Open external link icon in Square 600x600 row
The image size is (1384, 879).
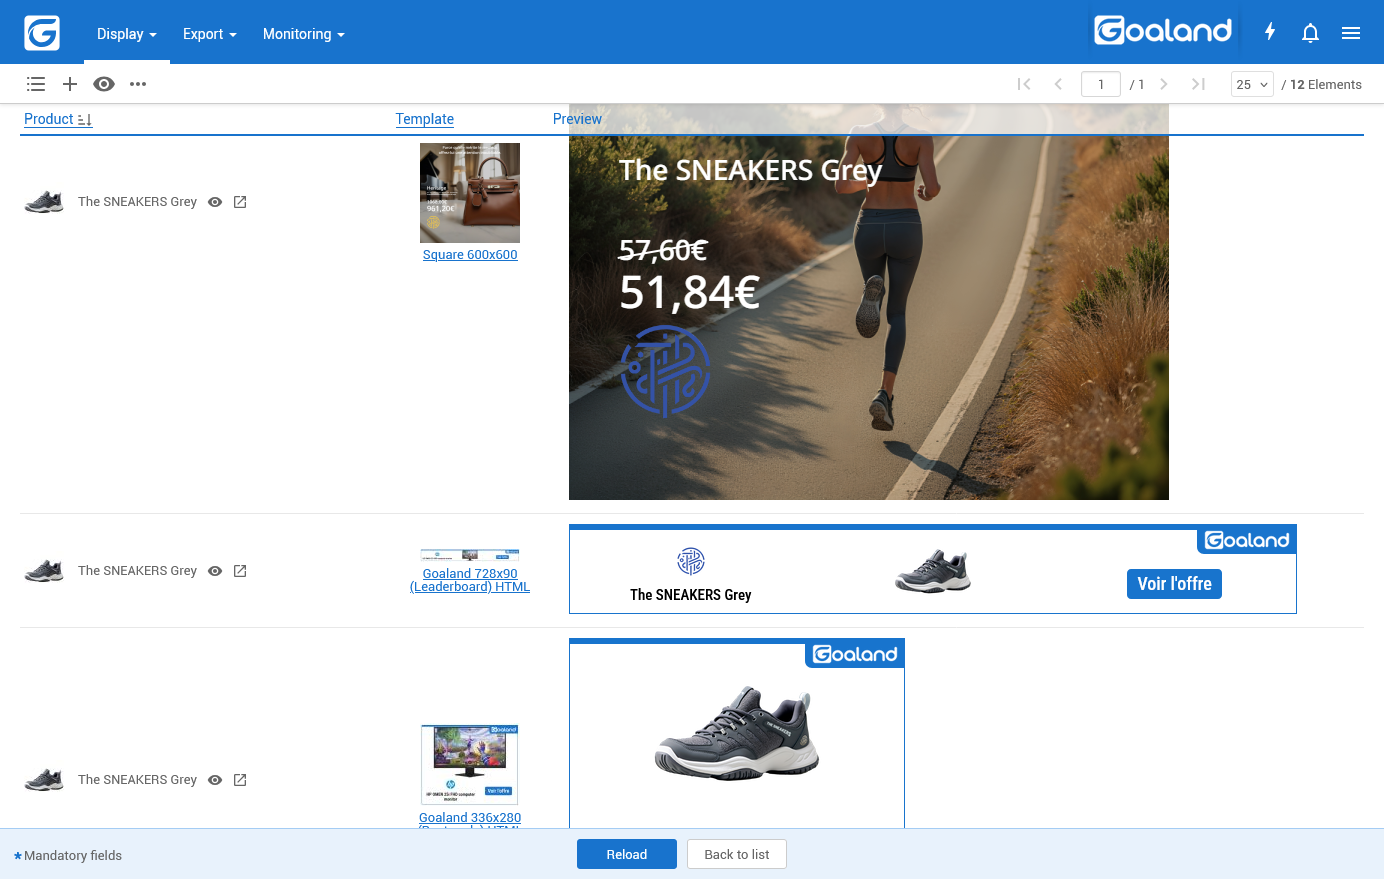240,202
